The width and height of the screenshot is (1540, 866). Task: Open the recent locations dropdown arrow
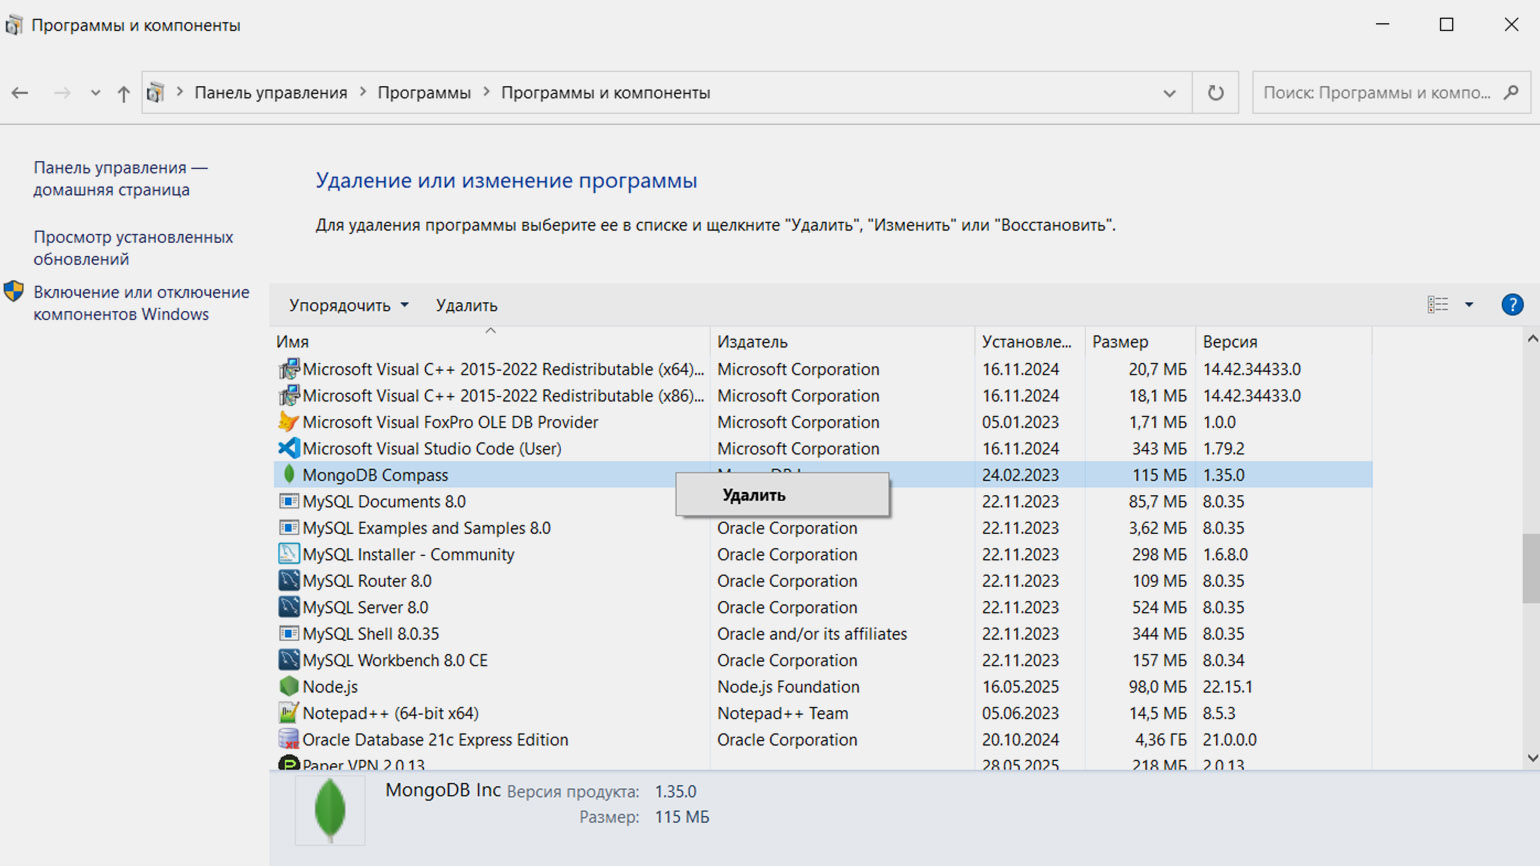click(x=95, y=93)
